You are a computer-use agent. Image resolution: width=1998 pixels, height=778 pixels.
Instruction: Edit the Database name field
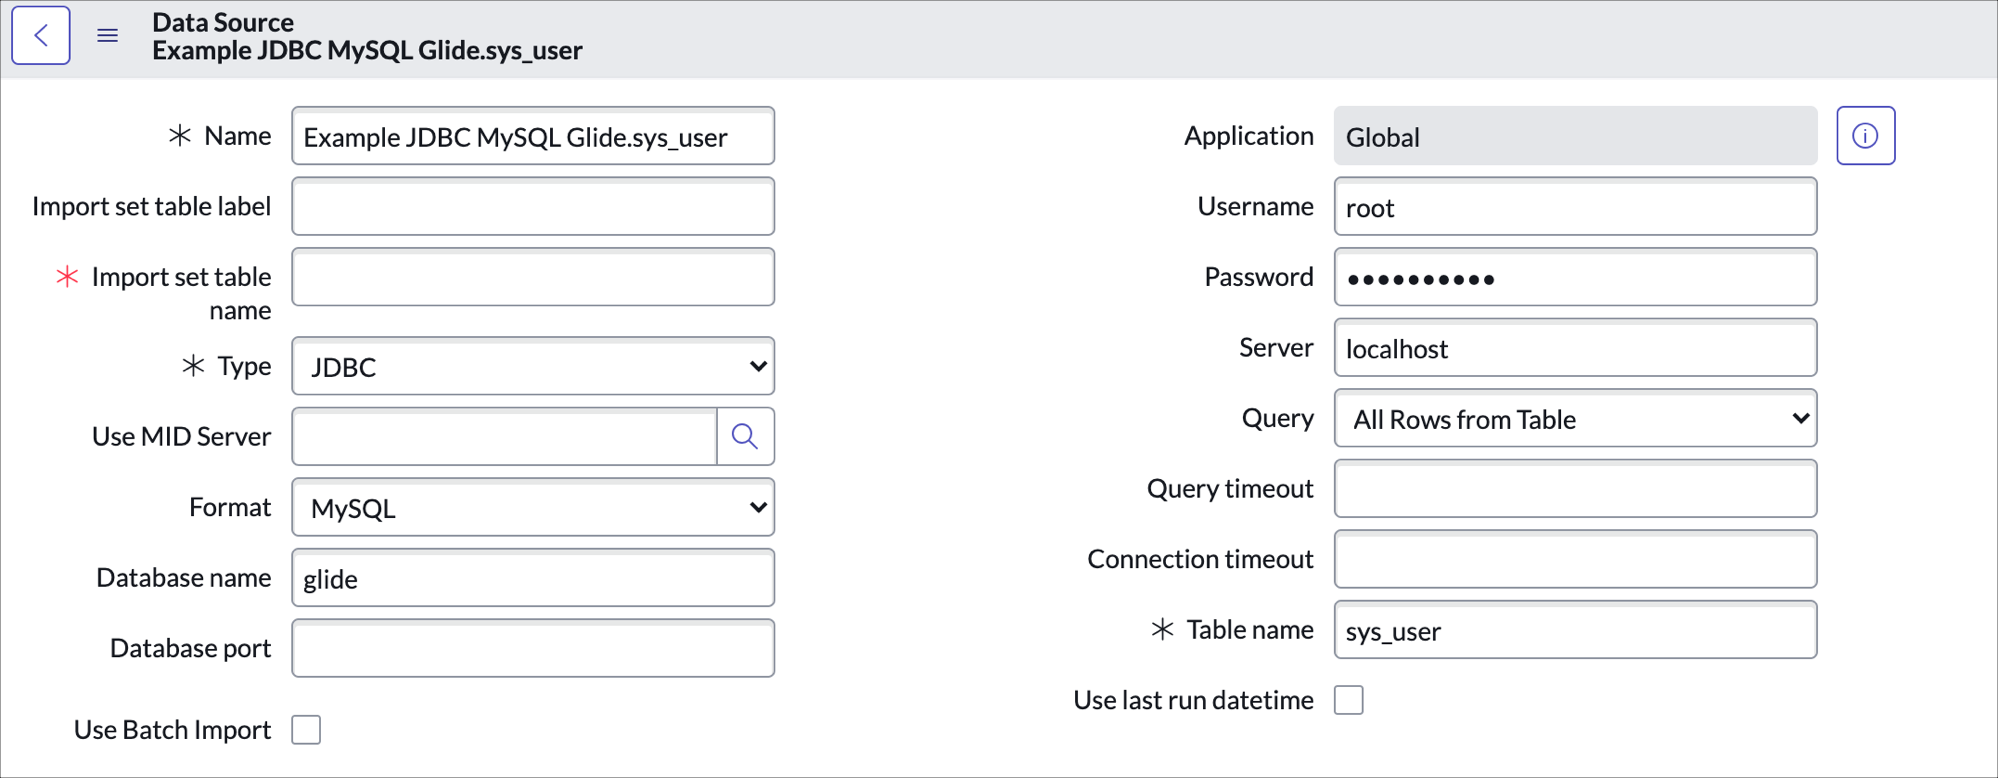533,578
